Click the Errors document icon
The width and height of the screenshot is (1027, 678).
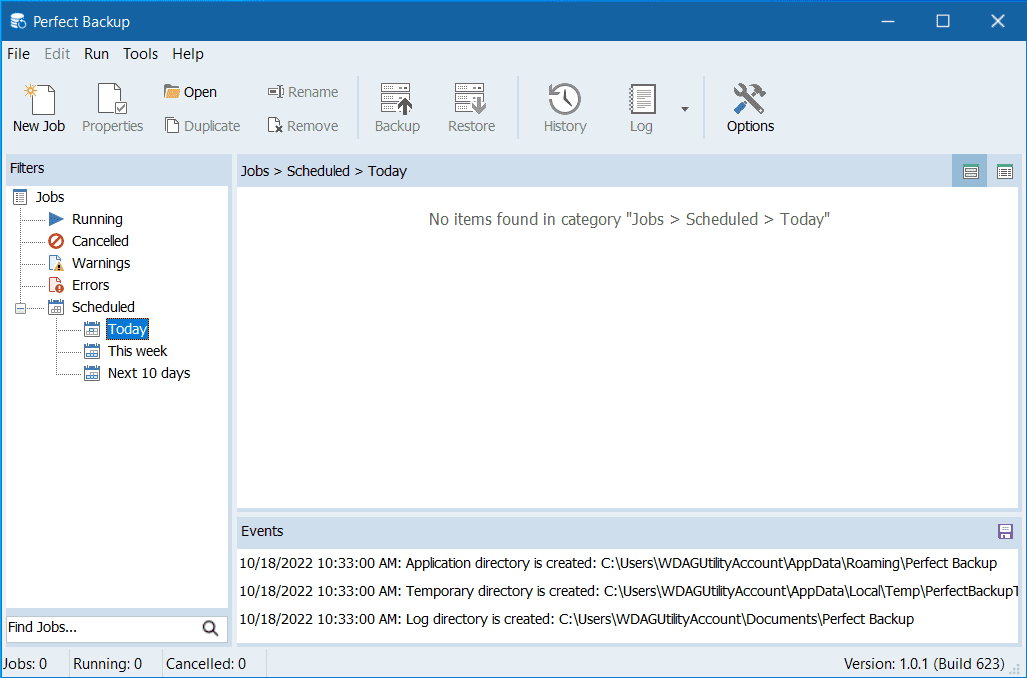coord(56,285)
